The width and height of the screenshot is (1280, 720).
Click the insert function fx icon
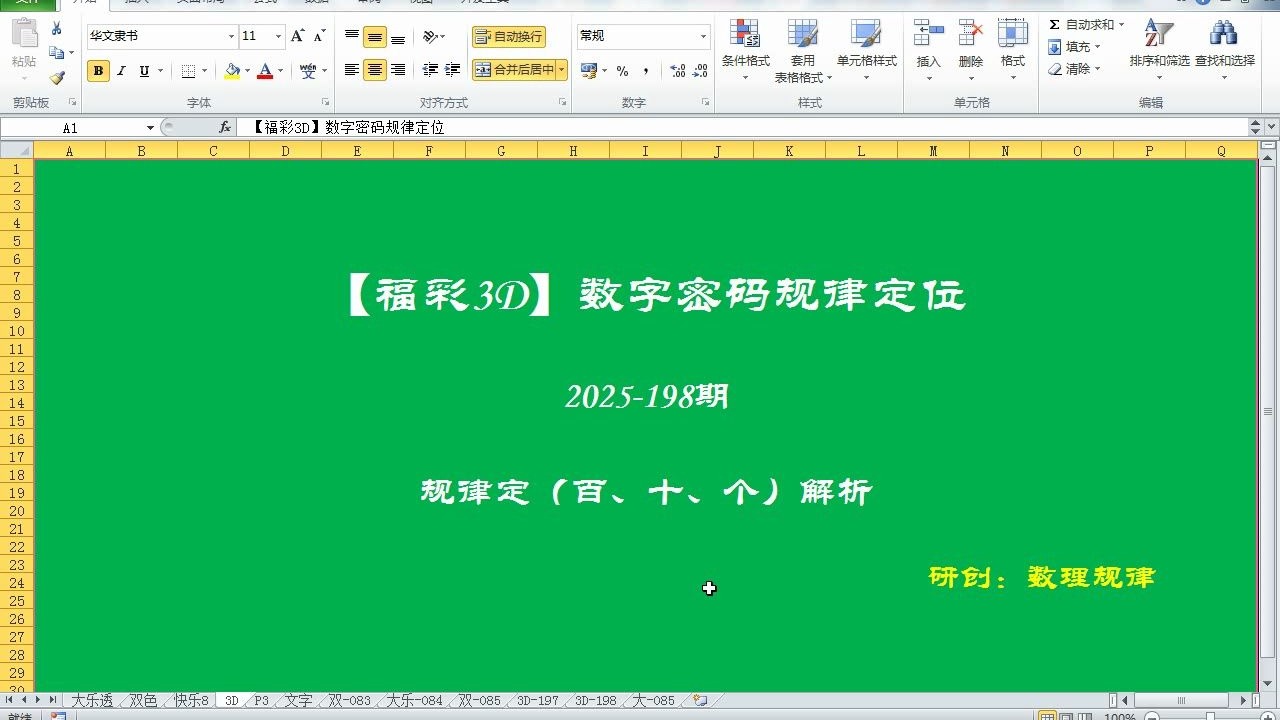[x=225, y=128]
